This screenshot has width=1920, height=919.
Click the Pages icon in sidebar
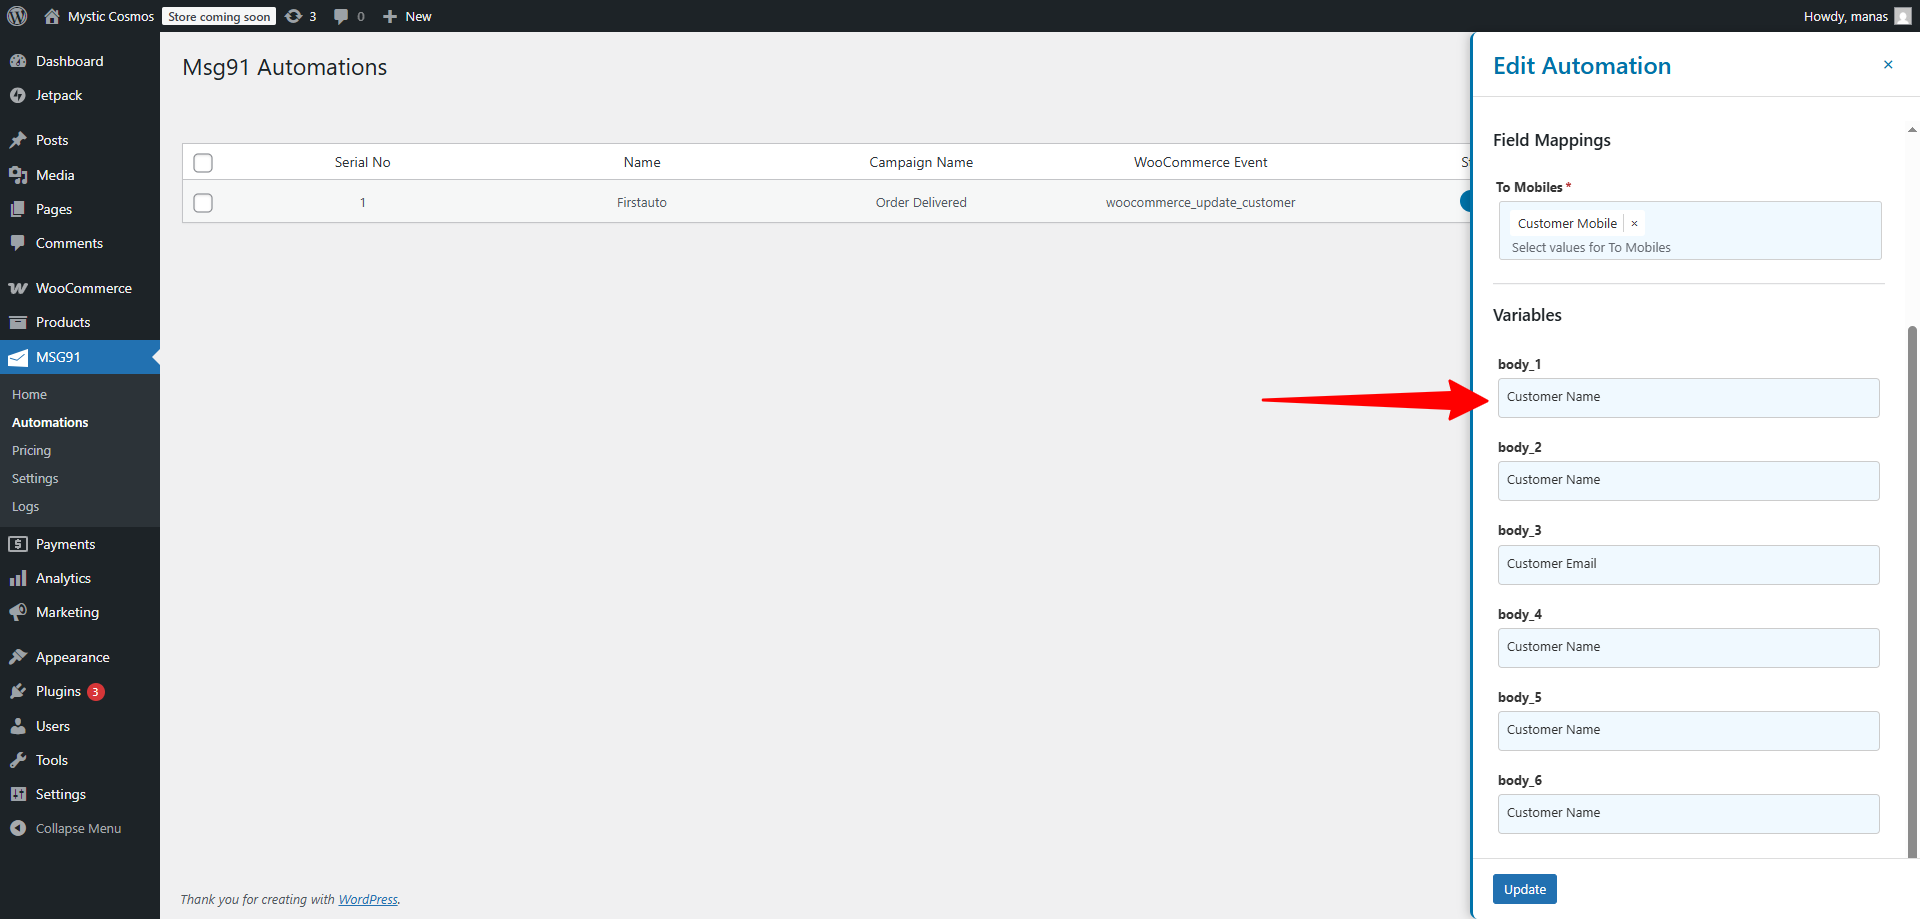click(x=18, y=209)
